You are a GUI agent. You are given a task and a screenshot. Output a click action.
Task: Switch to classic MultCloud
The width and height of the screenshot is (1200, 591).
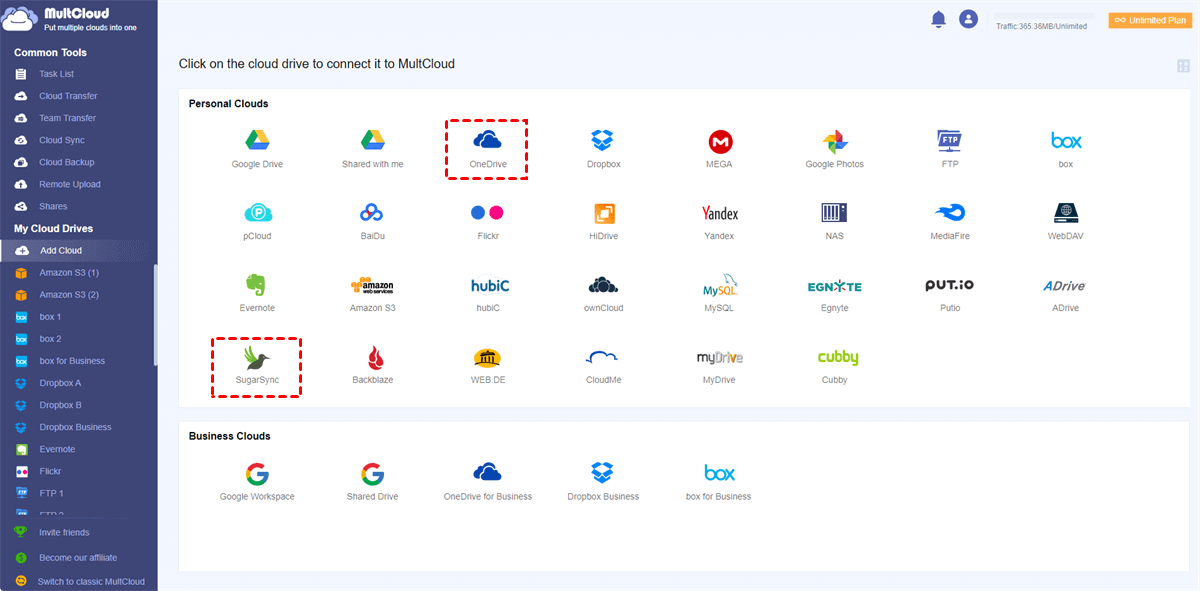pos(91,581)
